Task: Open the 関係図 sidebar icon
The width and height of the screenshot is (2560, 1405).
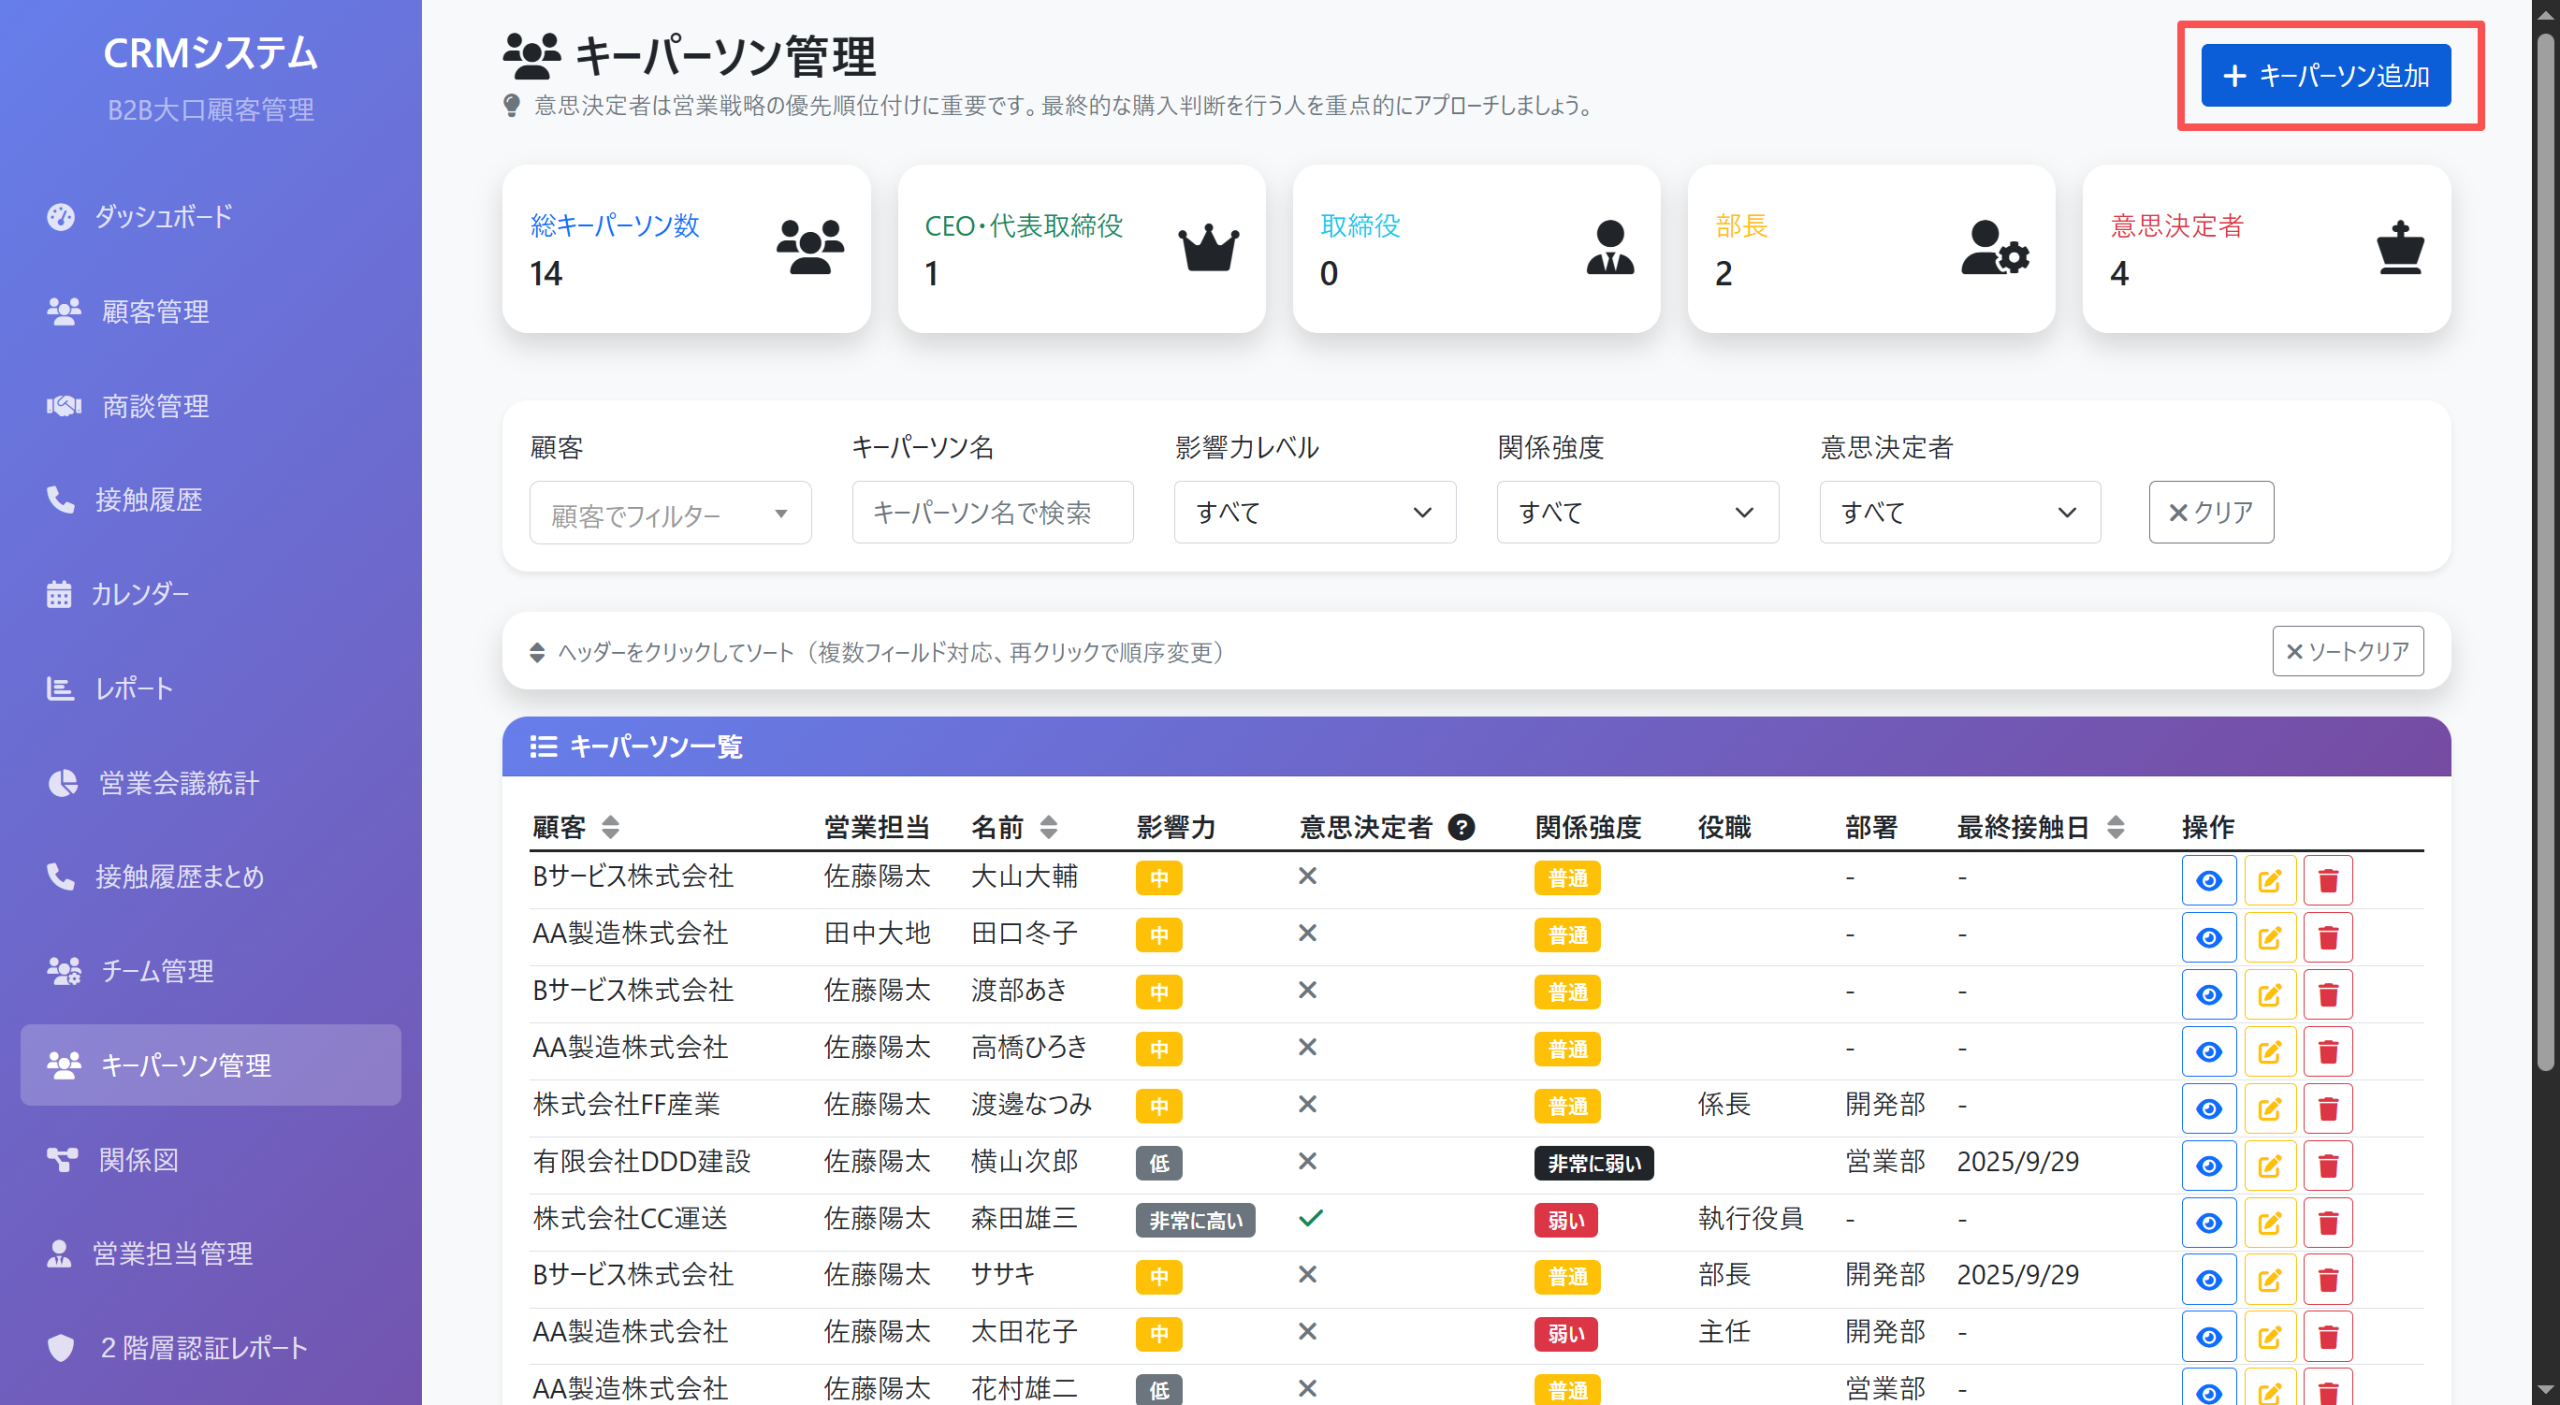Action: [x=62, y=1160]
